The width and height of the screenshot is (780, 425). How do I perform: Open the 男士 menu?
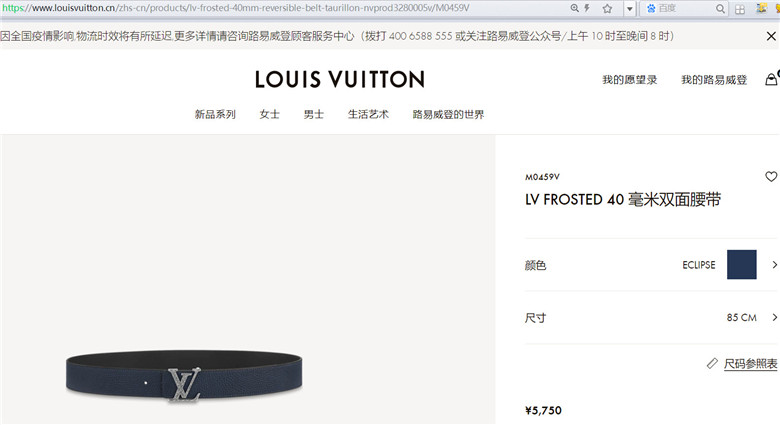[x=313, y=114]
